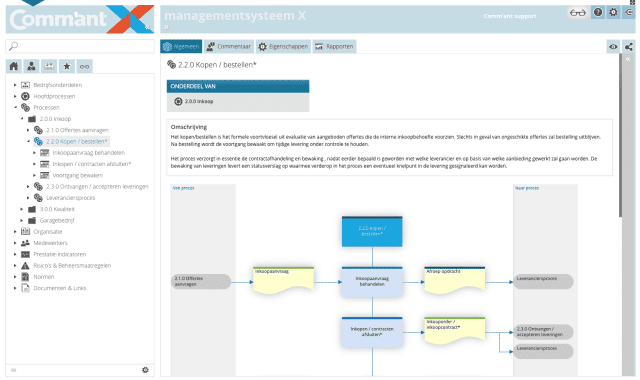Follow 2.3.0 Ontvangen / accepteren leveringen pill
640x380 pixels.
tap(543, 332)
